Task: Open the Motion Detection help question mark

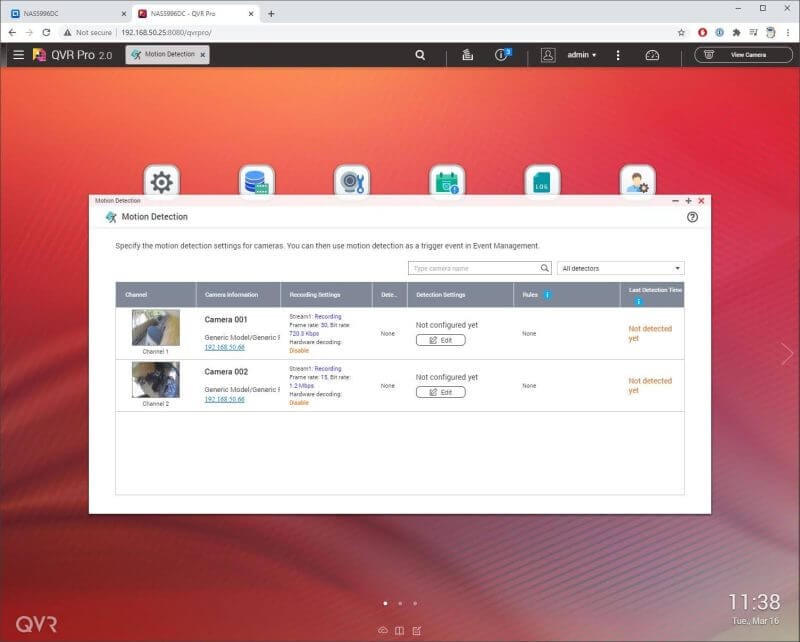Action: tap(692, 217)
